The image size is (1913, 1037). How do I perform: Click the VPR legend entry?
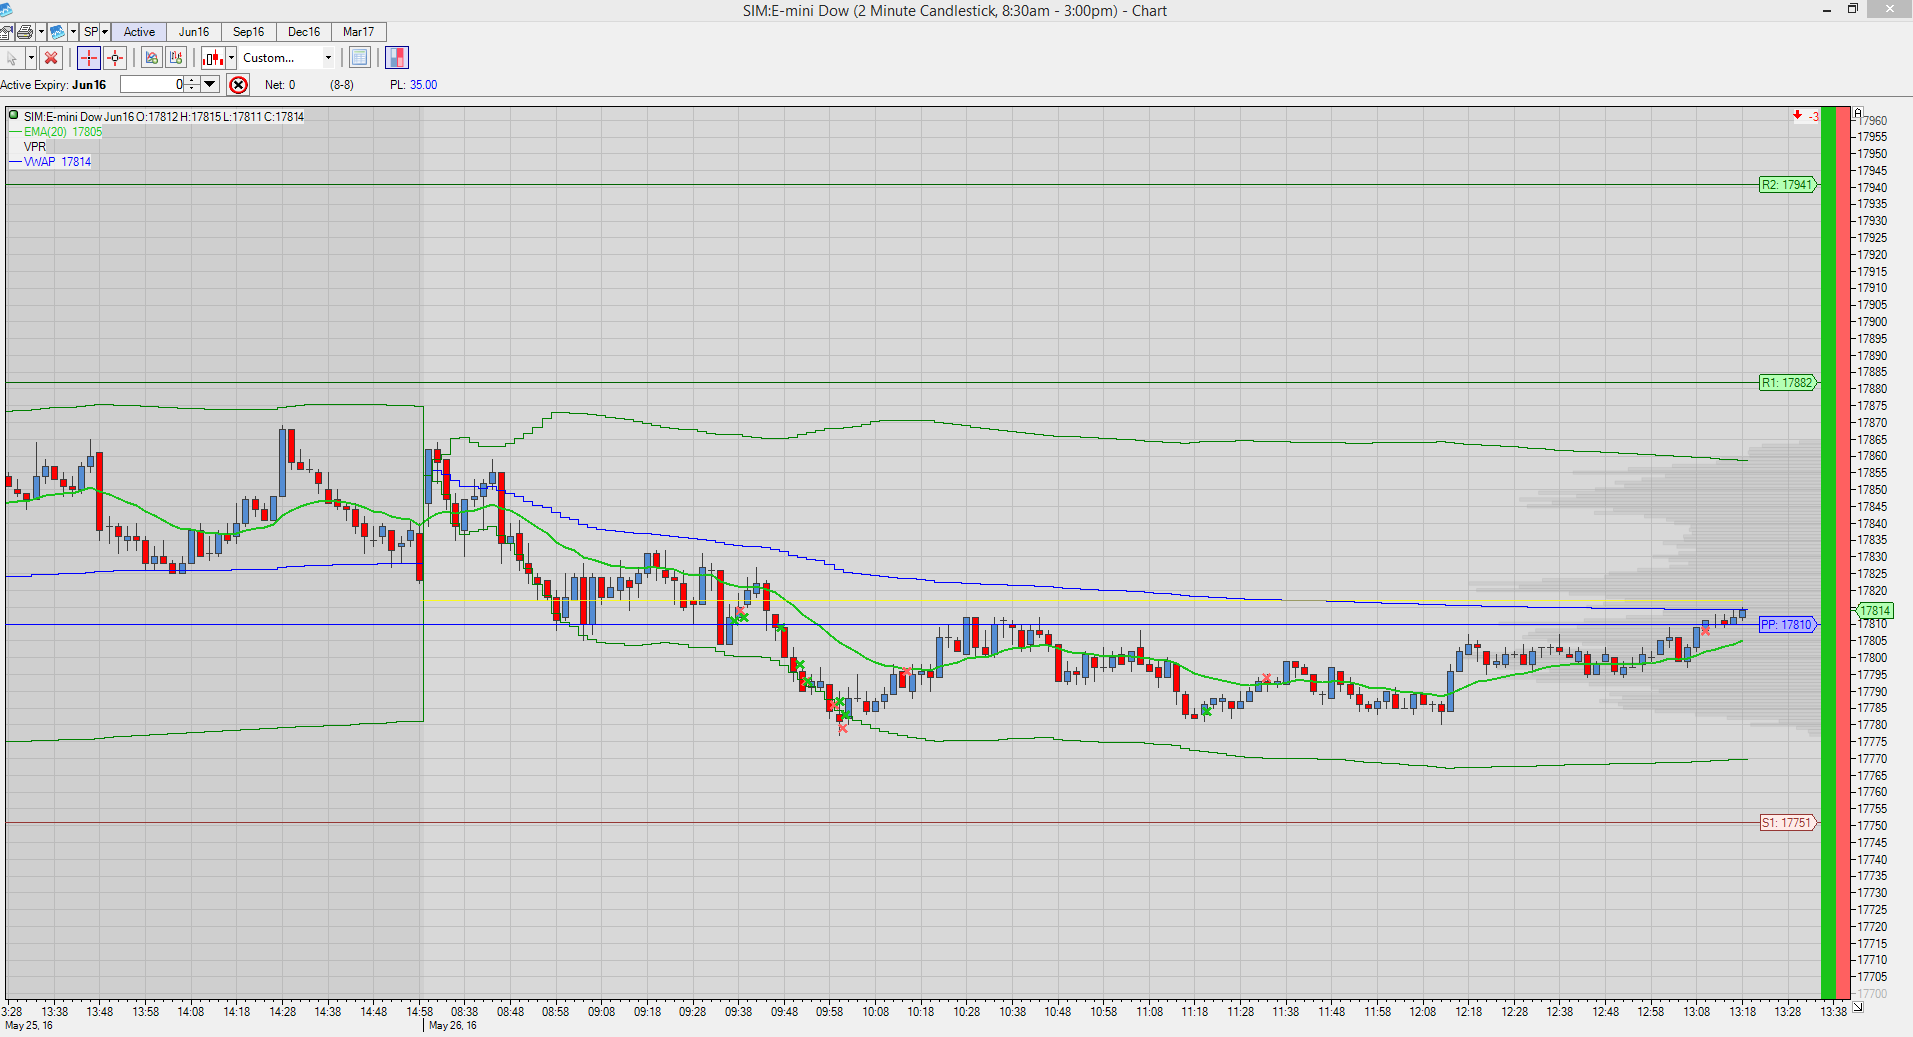tap(35, 147)
